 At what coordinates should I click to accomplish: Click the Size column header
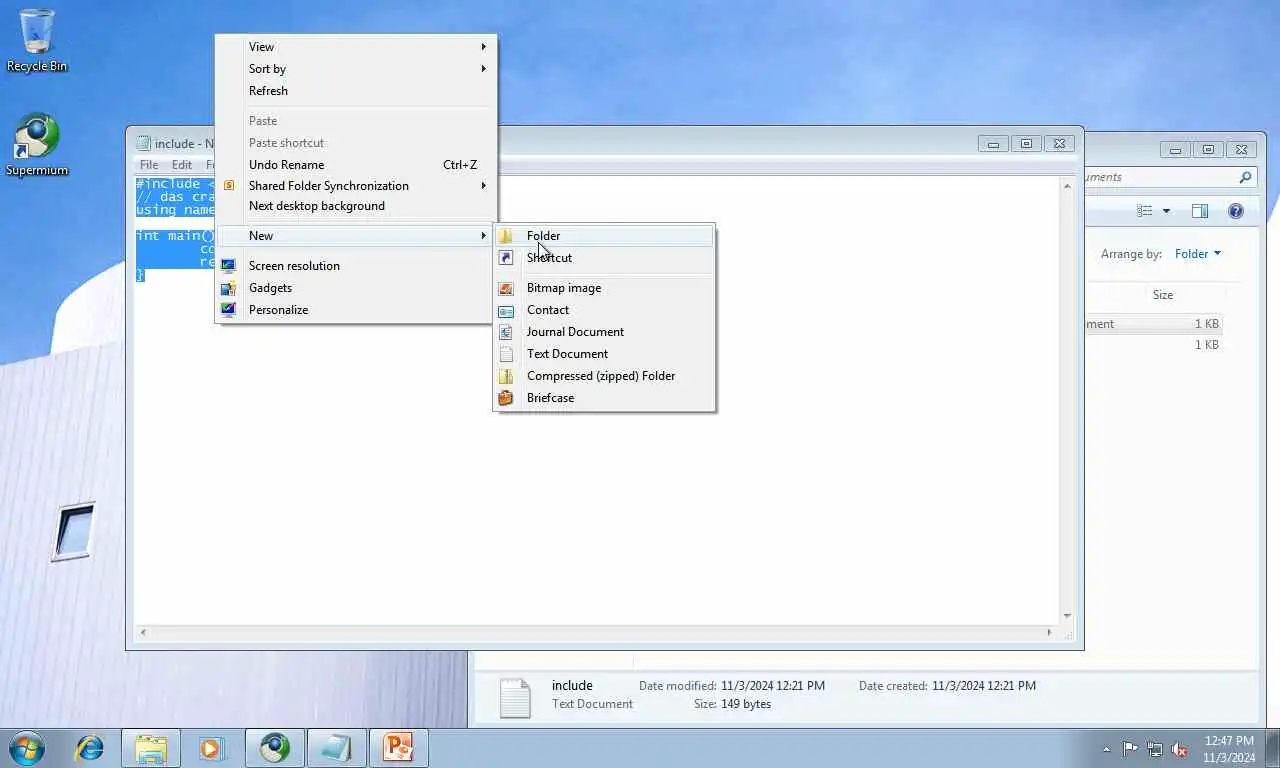coord(1163,295)
